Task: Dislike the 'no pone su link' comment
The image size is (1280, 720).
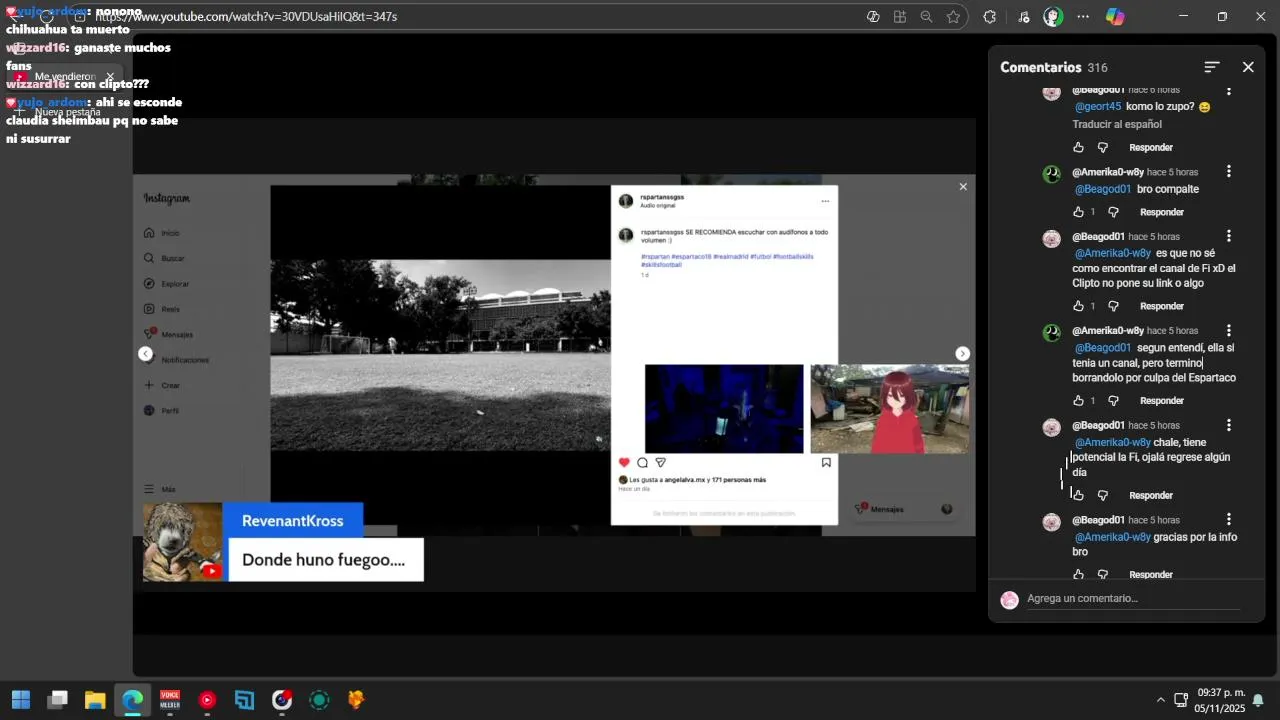Action: point(1113,306)
